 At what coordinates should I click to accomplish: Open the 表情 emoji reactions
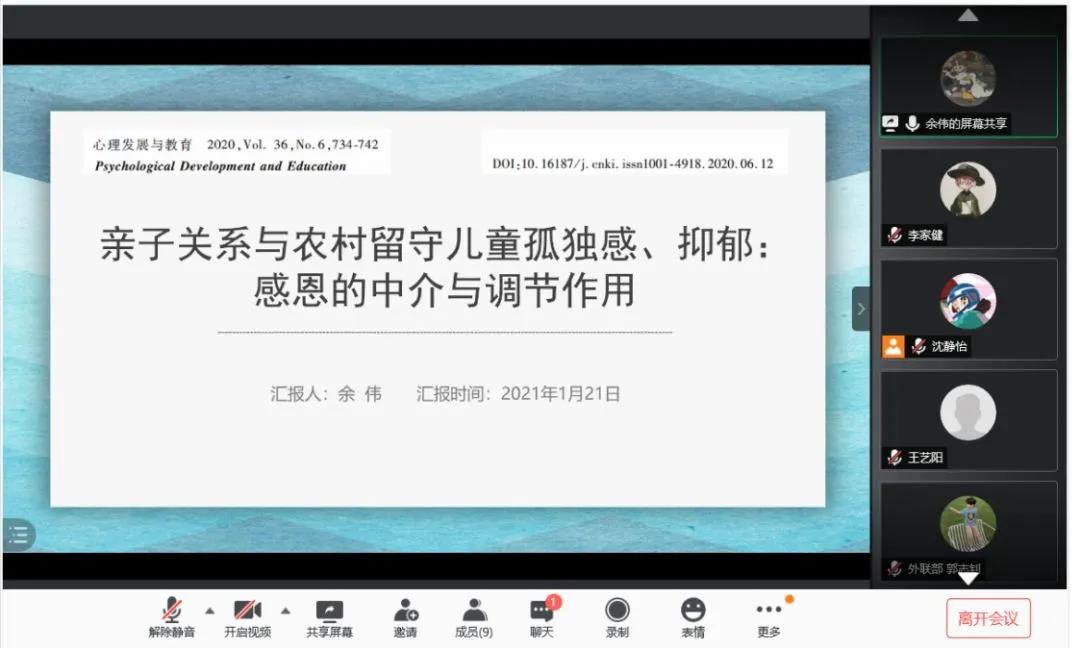click(x=693, y=617)
